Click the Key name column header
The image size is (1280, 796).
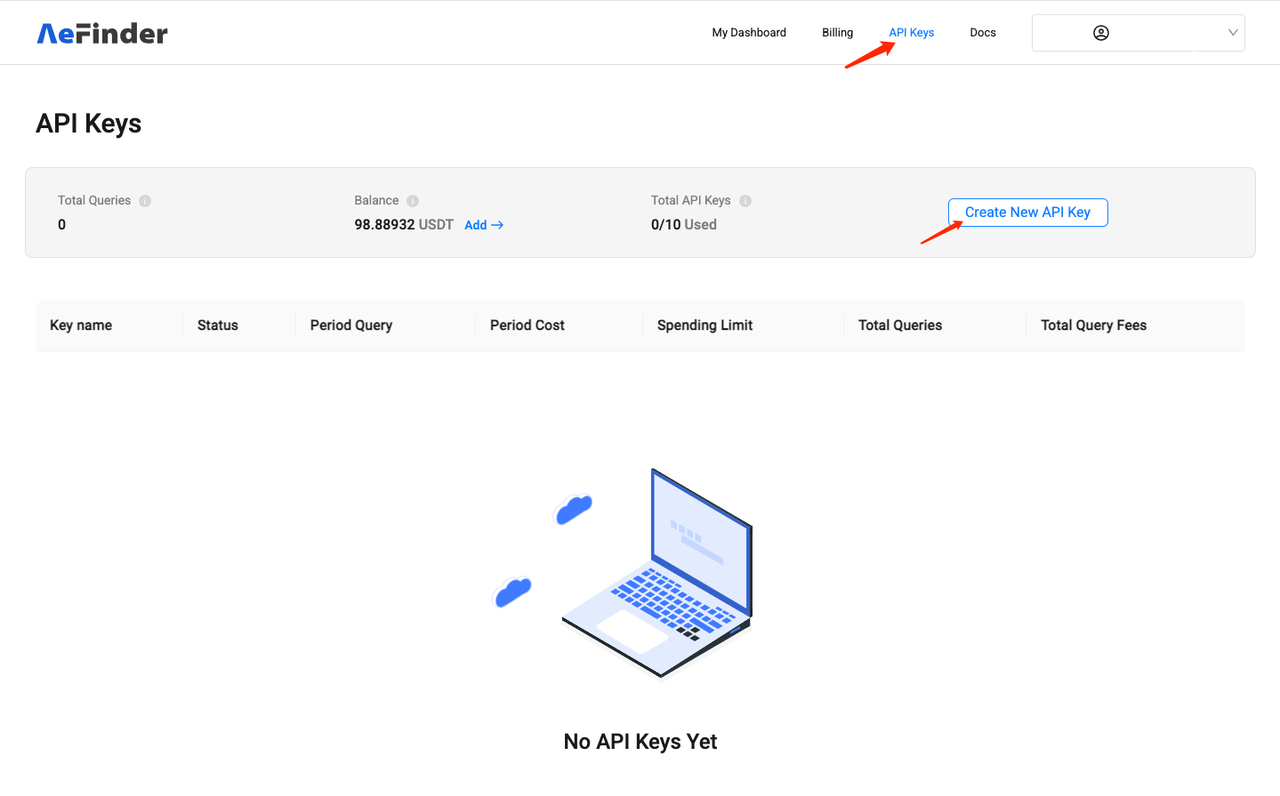[x=83, y=325]
